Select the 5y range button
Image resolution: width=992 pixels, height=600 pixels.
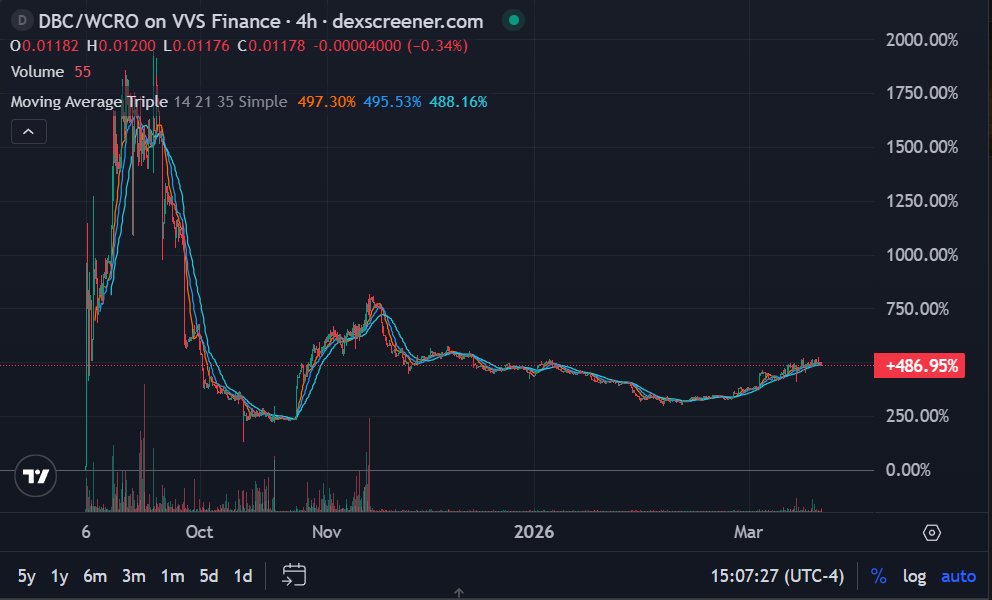point(26,576)
